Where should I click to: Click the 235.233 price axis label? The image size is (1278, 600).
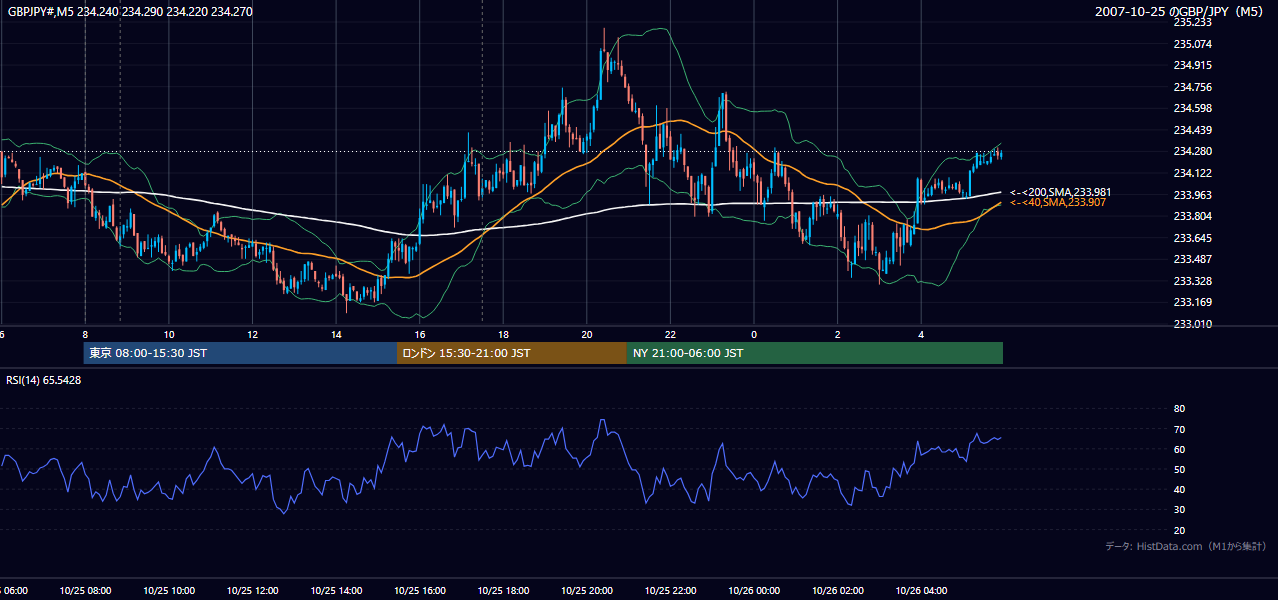tap(1192, 22)
